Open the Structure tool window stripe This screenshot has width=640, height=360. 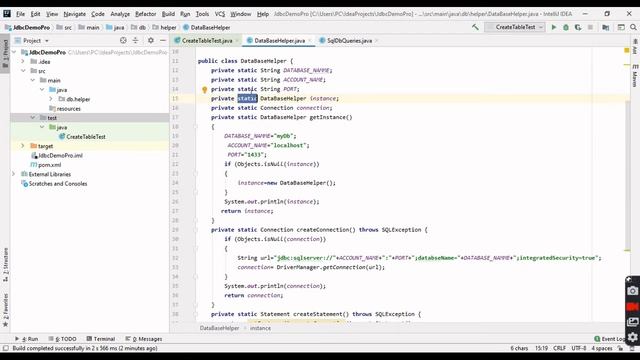[5, 264]
